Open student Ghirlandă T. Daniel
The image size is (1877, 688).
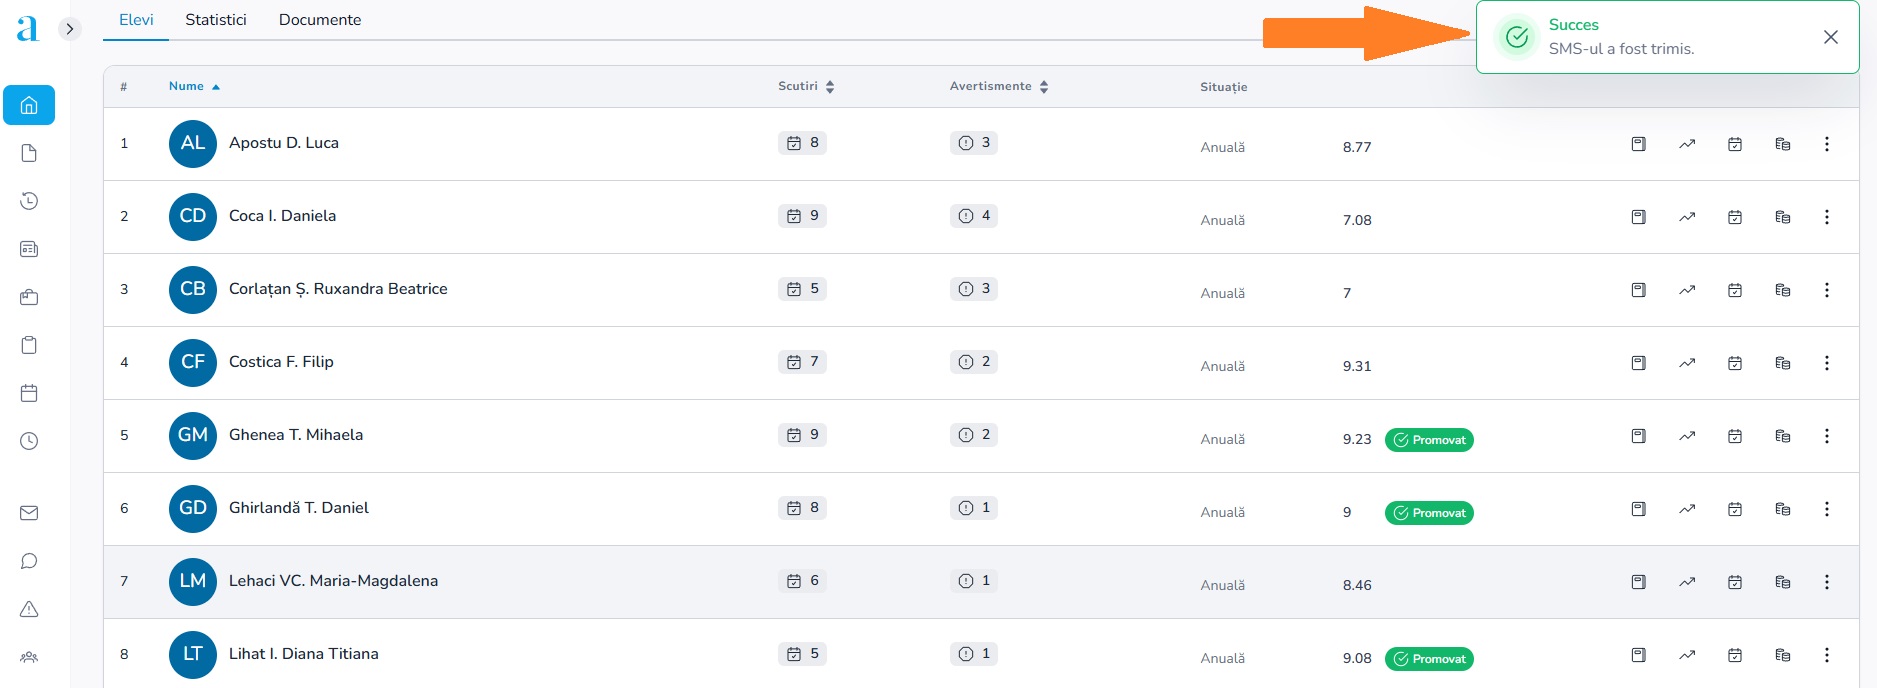(x=298, y=508)
